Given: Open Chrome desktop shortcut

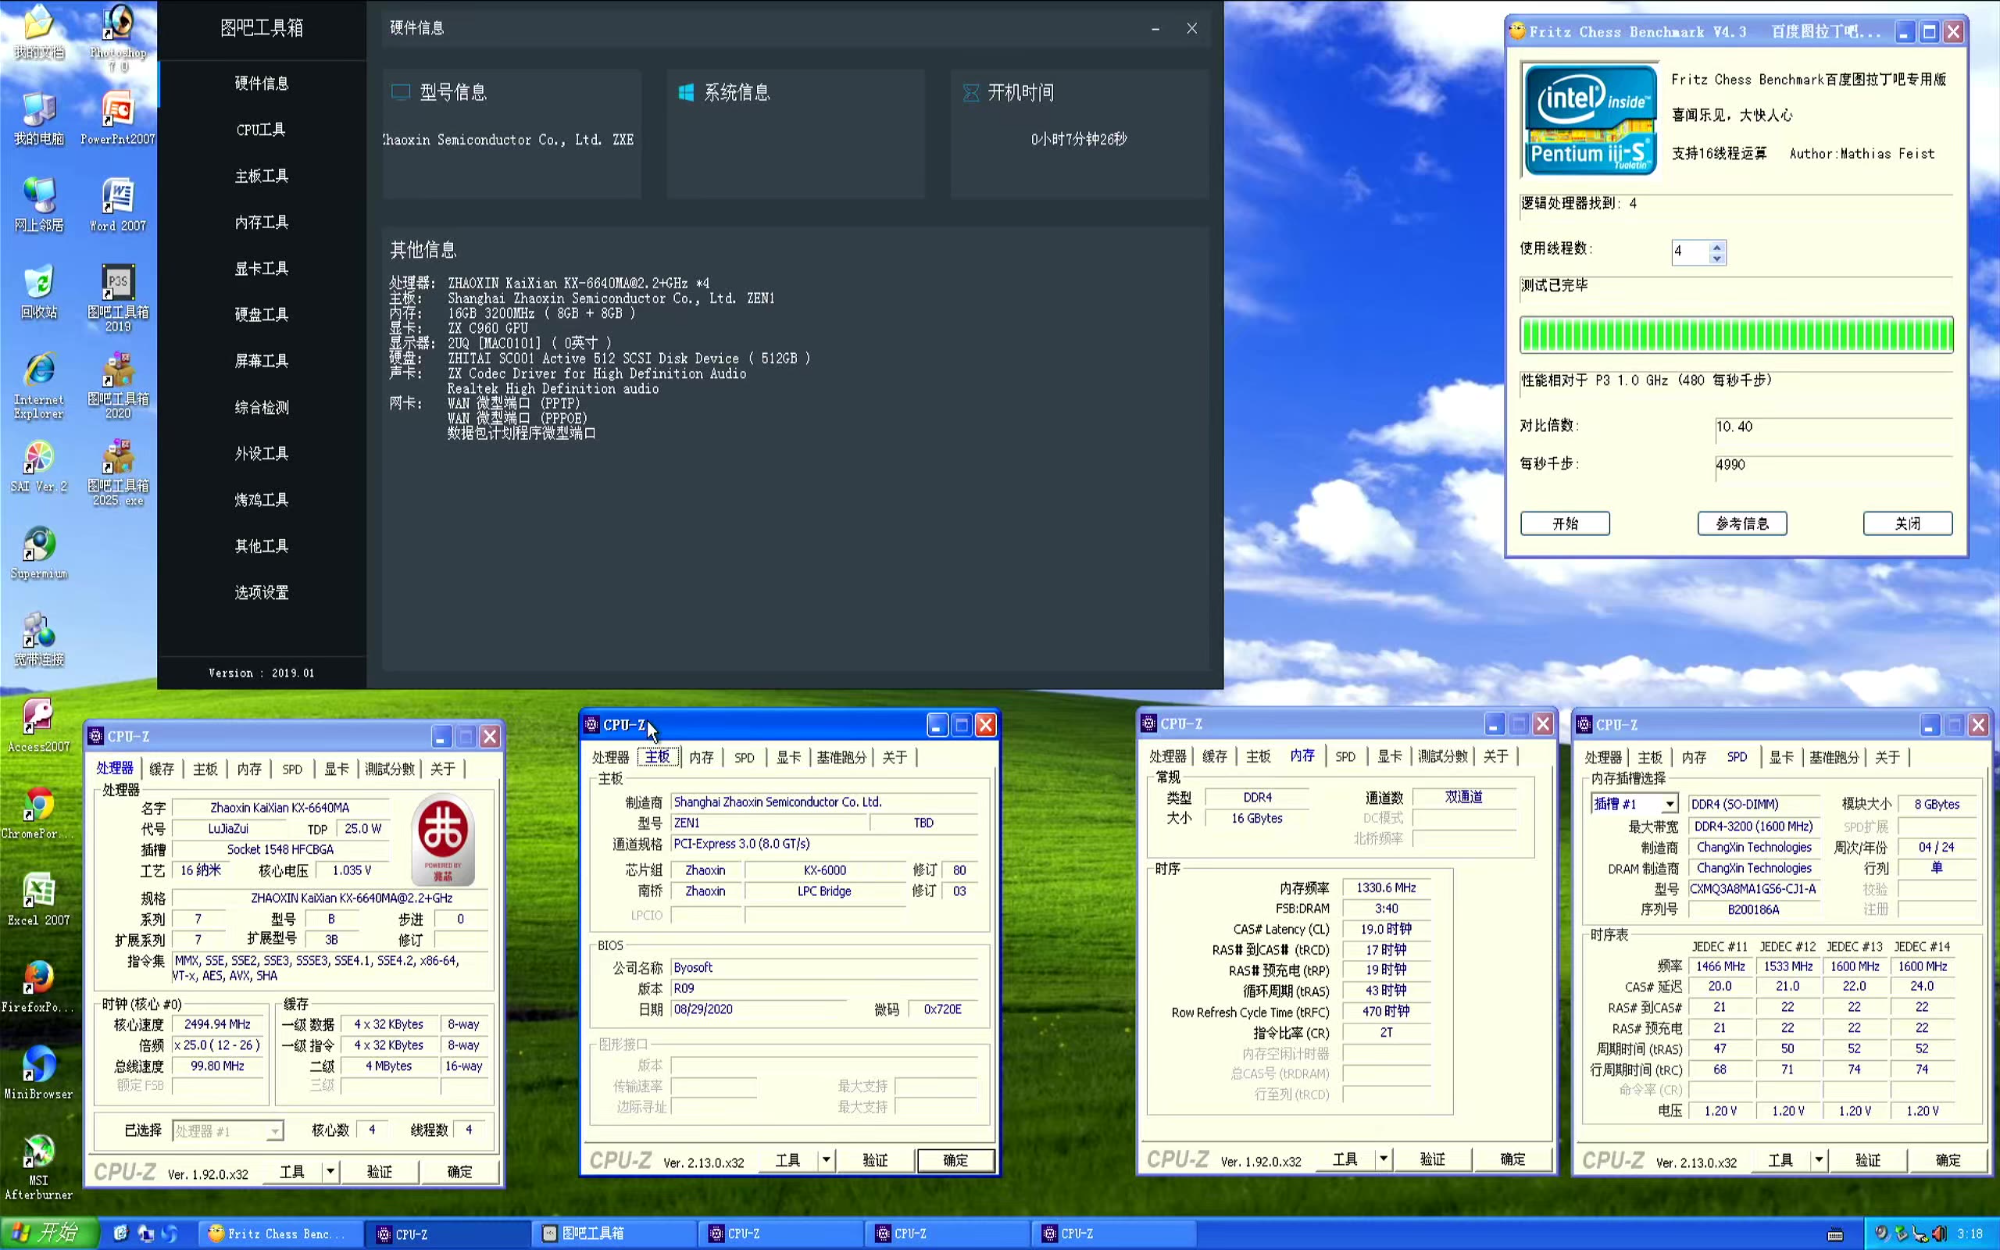Looking at the screenshot, I should pyautogui.click(x=39, y=813).
